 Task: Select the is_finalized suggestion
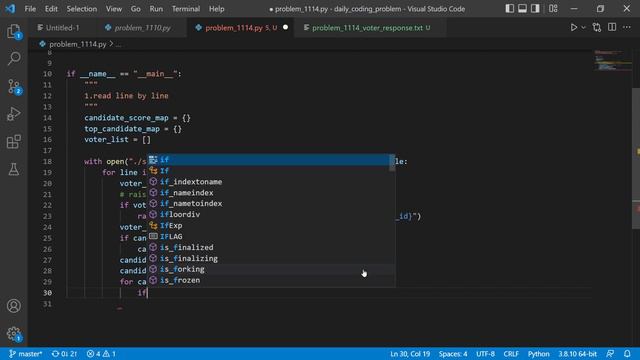coord(269,247)
